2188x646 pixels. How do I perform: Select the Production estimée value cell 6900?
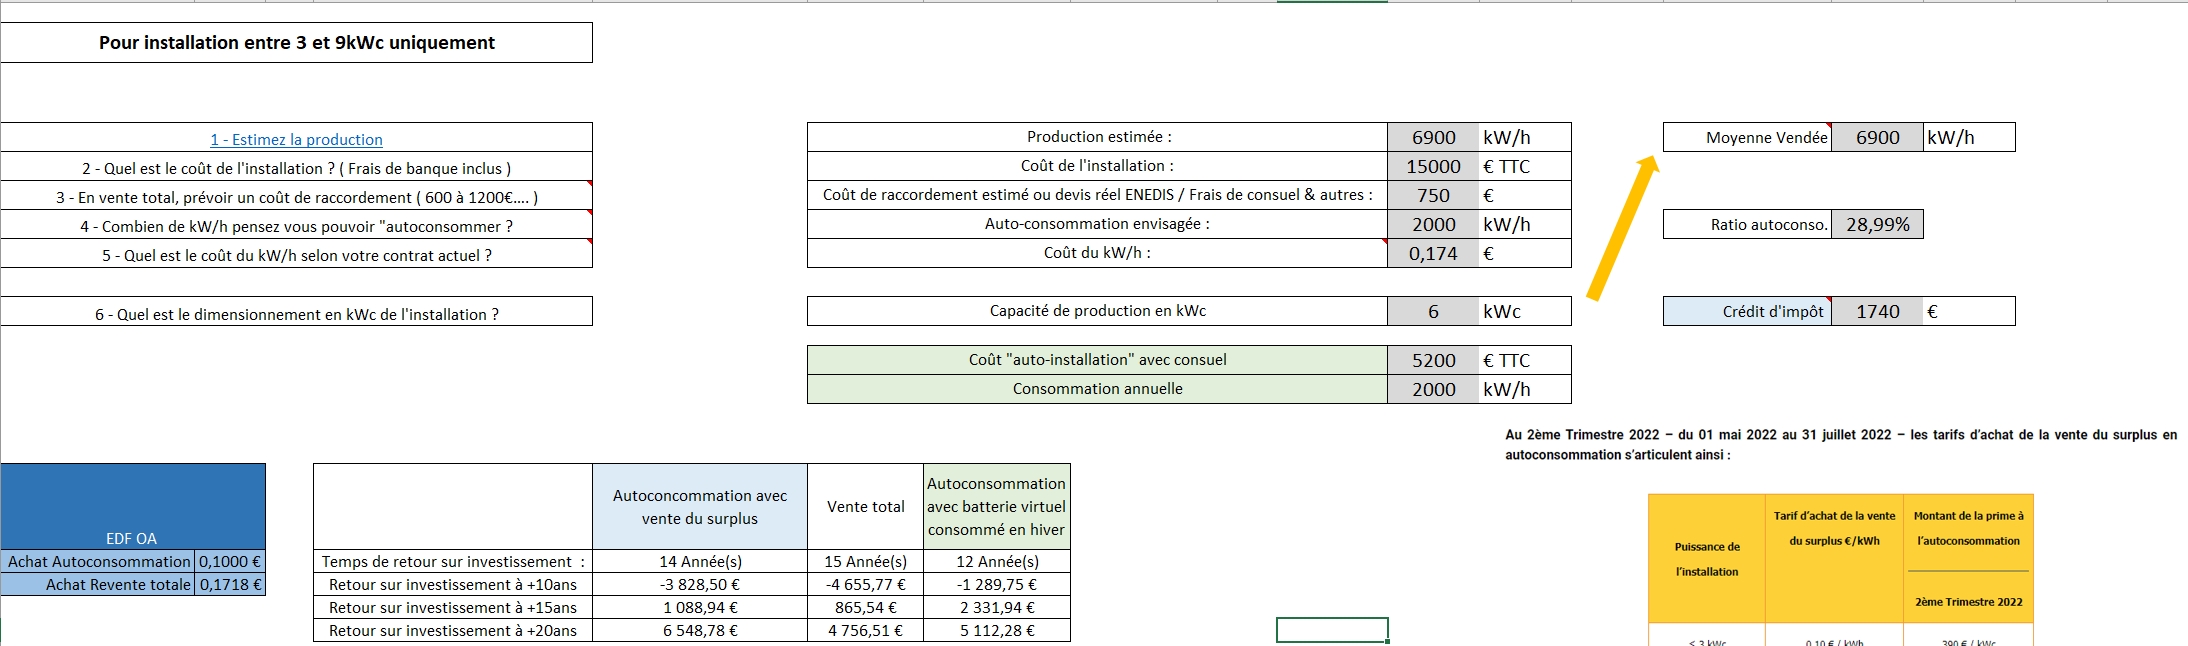[x=1432, y=138]
